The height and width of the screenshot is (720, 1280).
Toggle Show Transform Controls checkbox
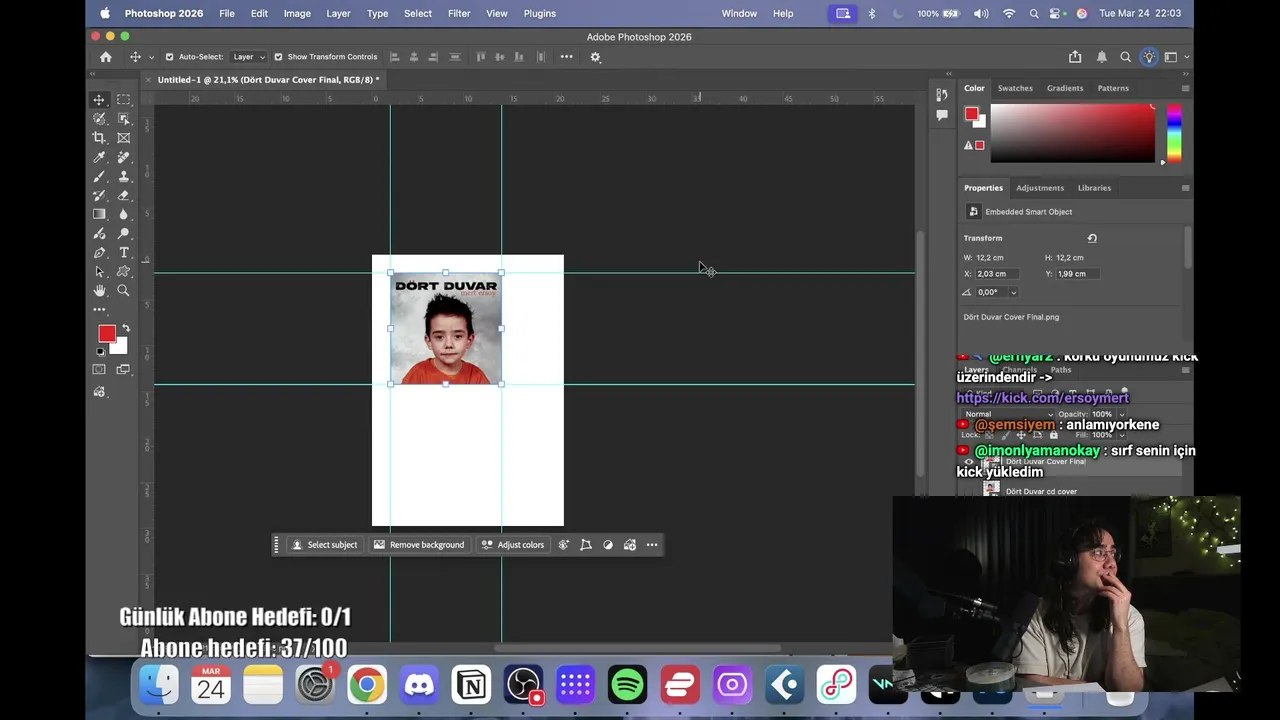pyautogui.click(x=278, y=57)
